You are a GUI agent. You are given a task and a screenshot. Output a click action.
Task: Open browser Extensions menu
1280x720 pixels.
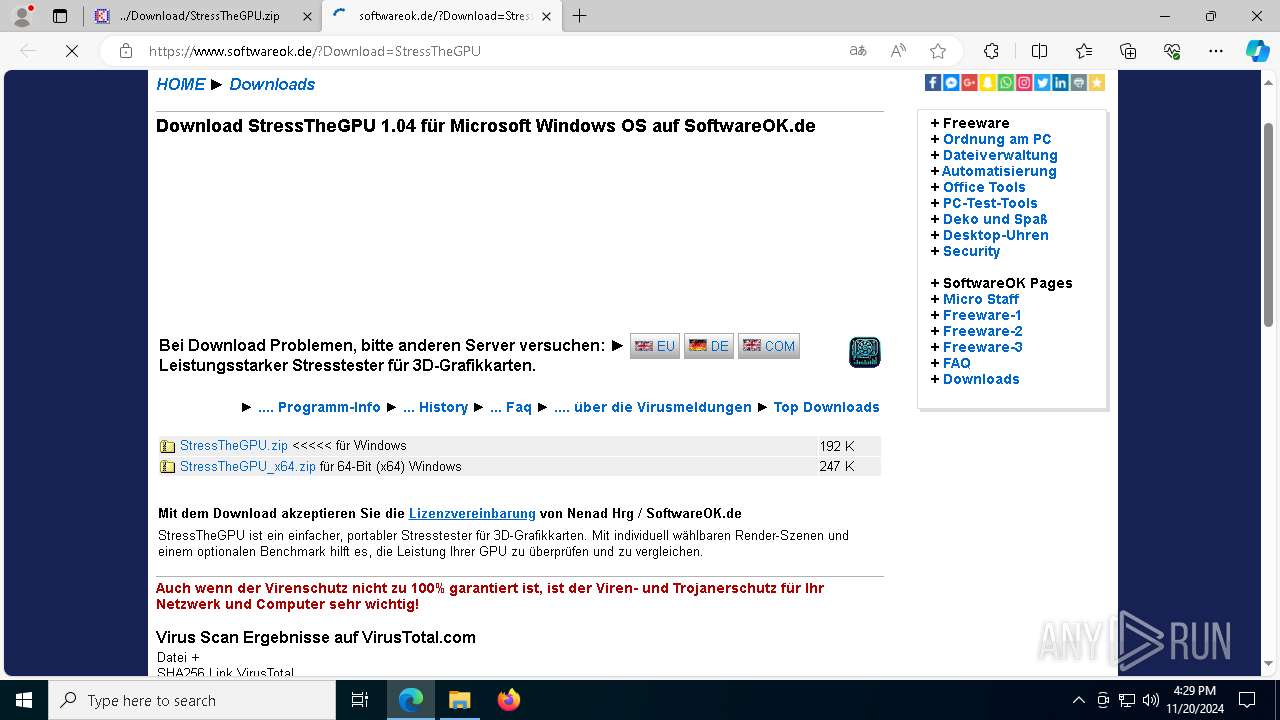click(991, 51)
